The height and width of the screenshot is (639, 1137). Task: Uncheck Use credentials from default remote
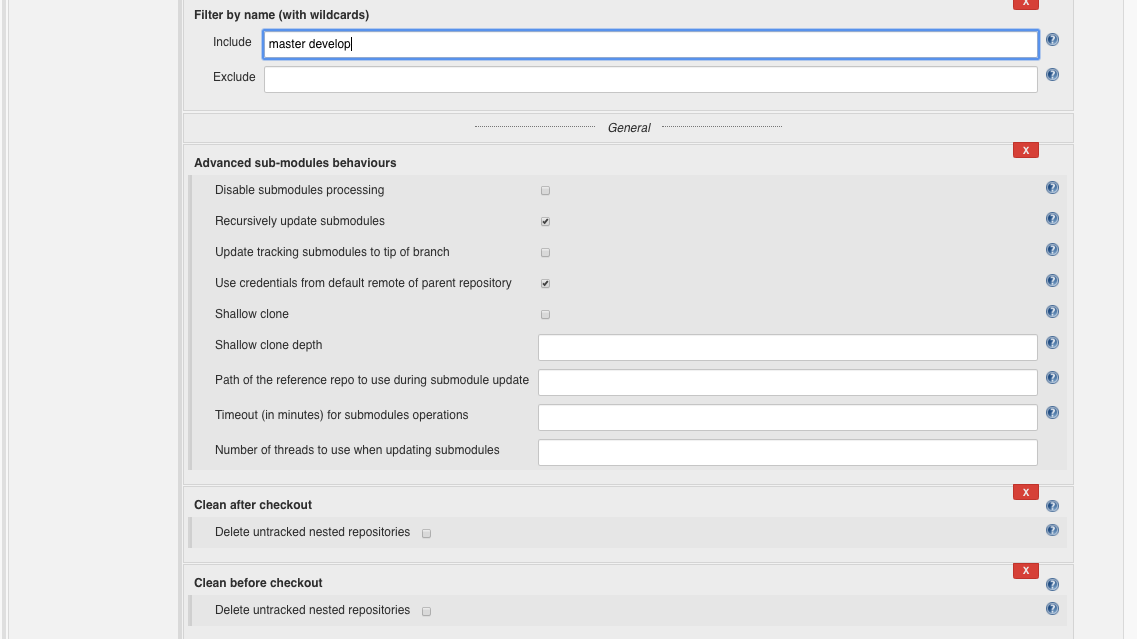545,283
